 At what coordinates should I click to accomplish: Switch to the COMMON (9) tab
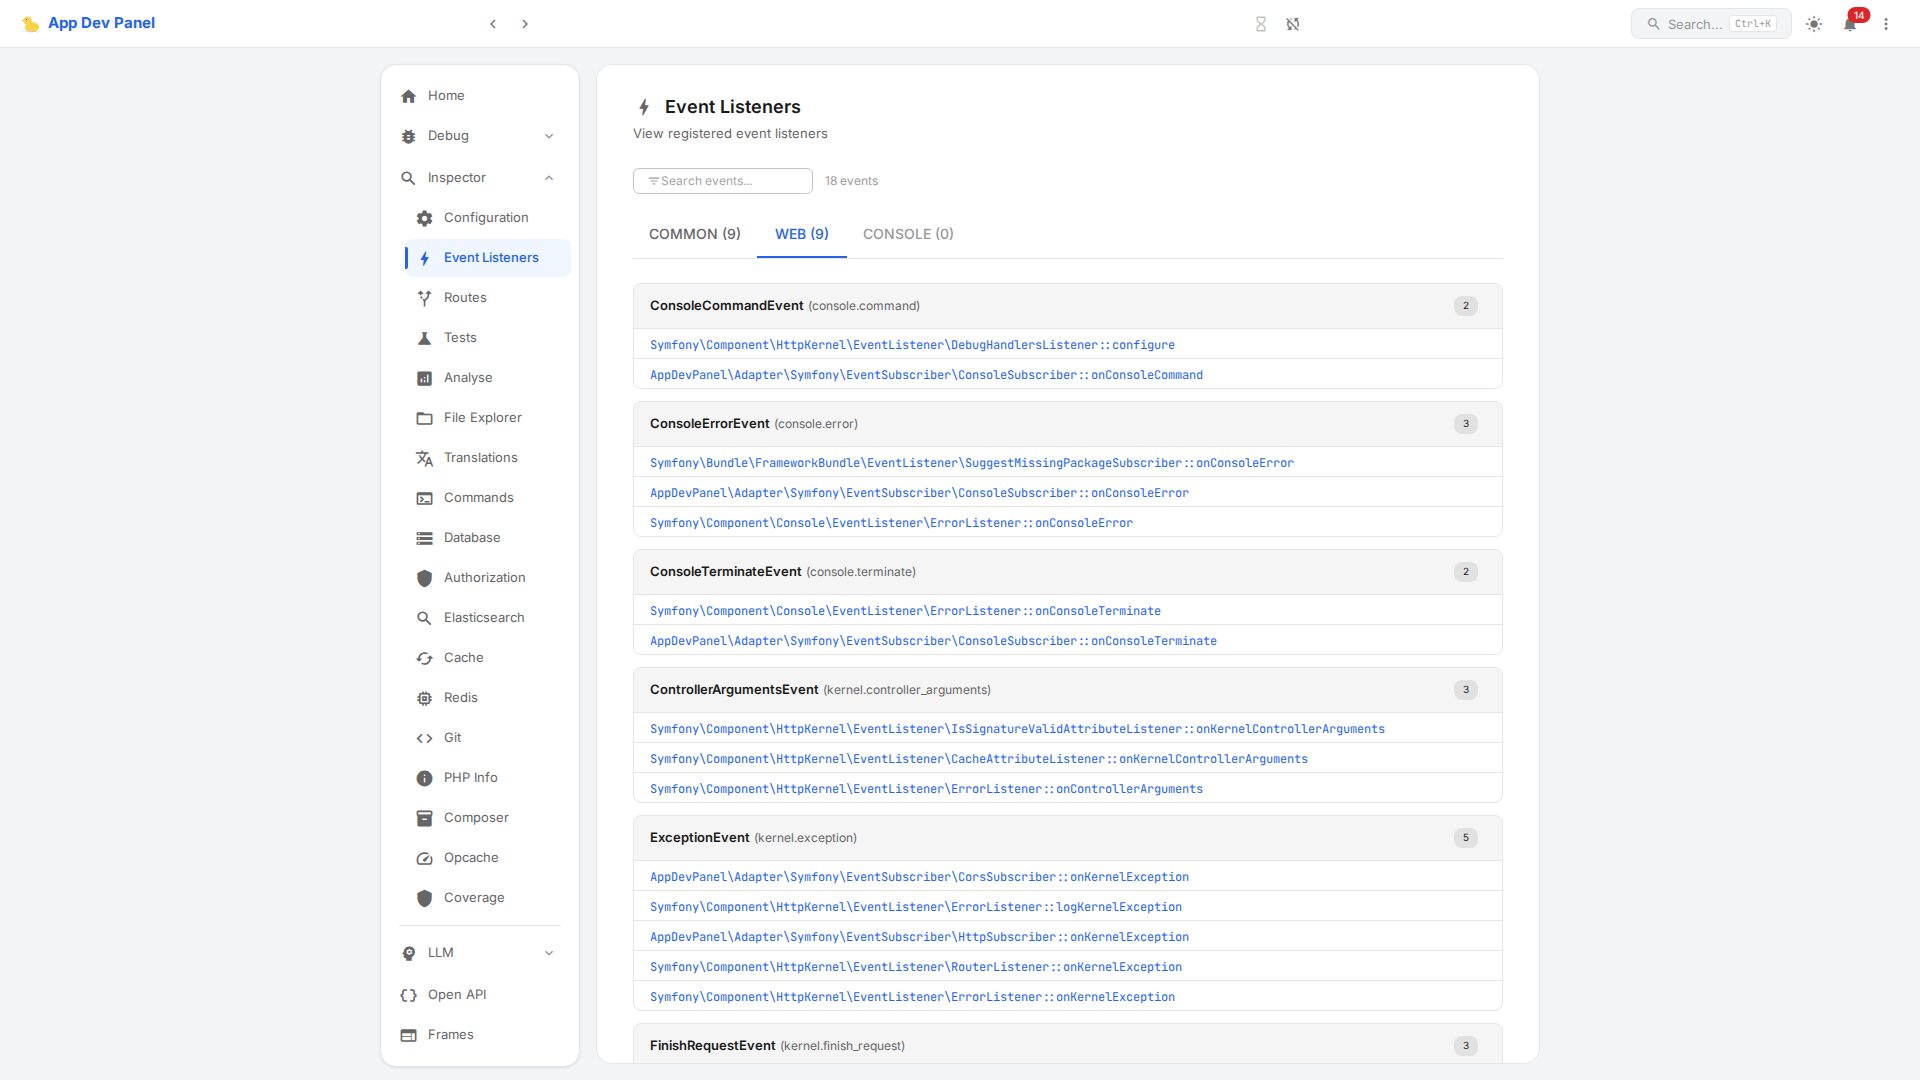(x=695, y=234)
